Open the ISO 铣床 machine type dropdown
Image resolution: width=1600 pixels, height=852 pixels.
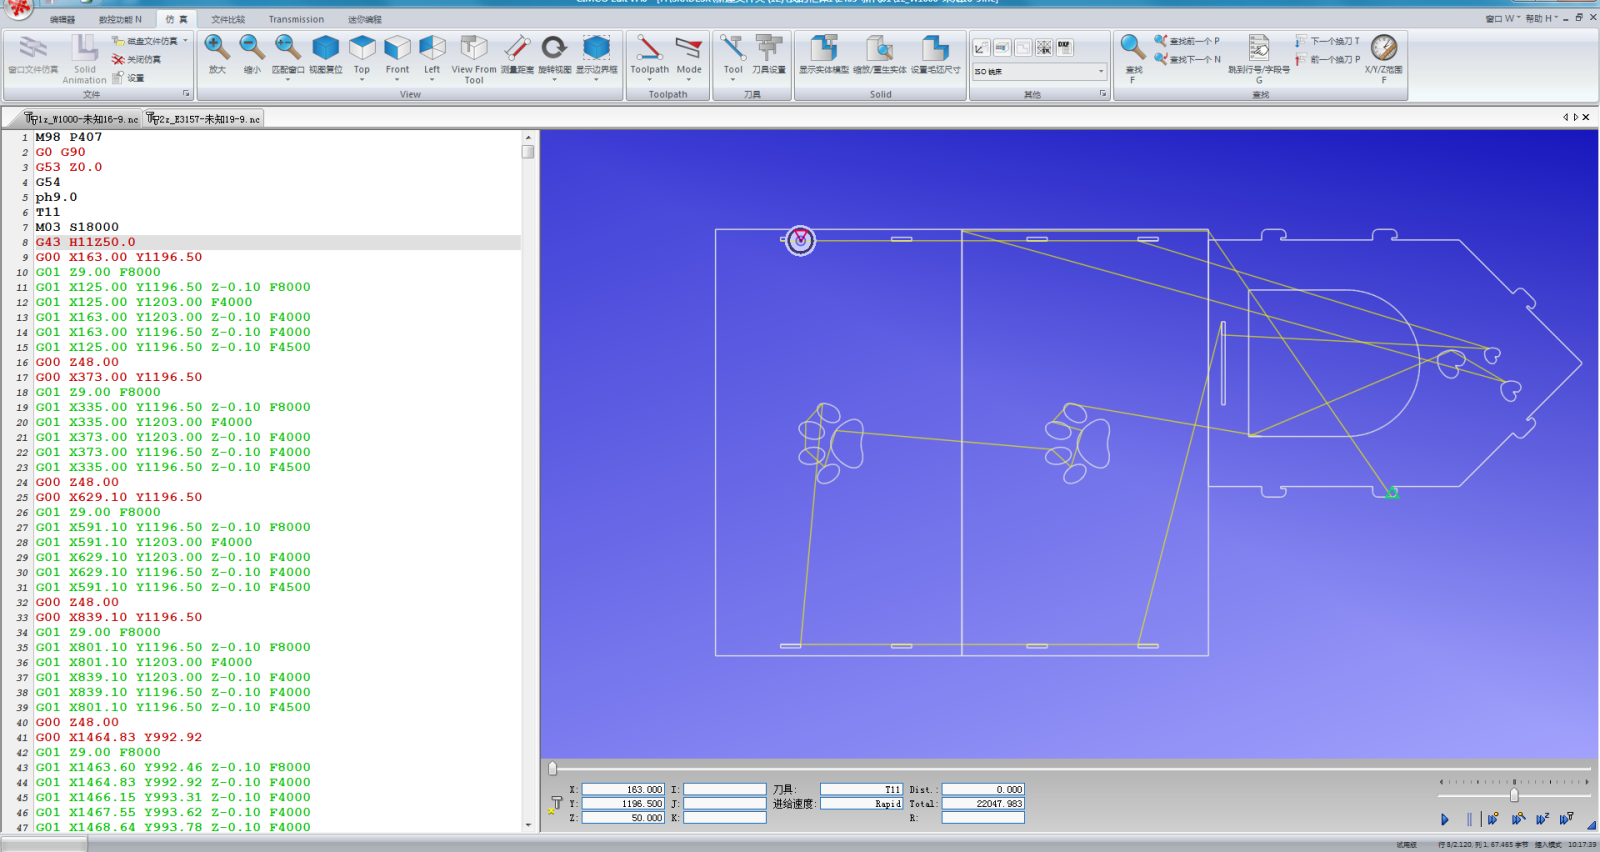(x=1039, y=72)
